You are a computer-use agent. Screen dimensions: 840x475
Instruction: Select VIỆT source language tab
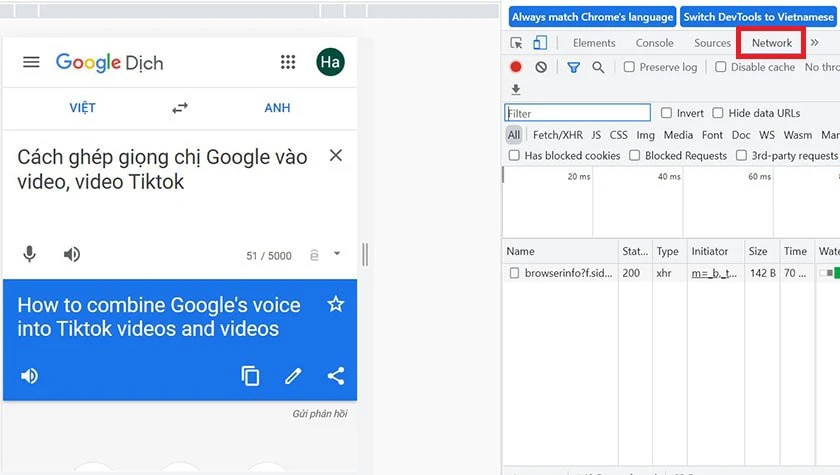[x=82, y=108]
